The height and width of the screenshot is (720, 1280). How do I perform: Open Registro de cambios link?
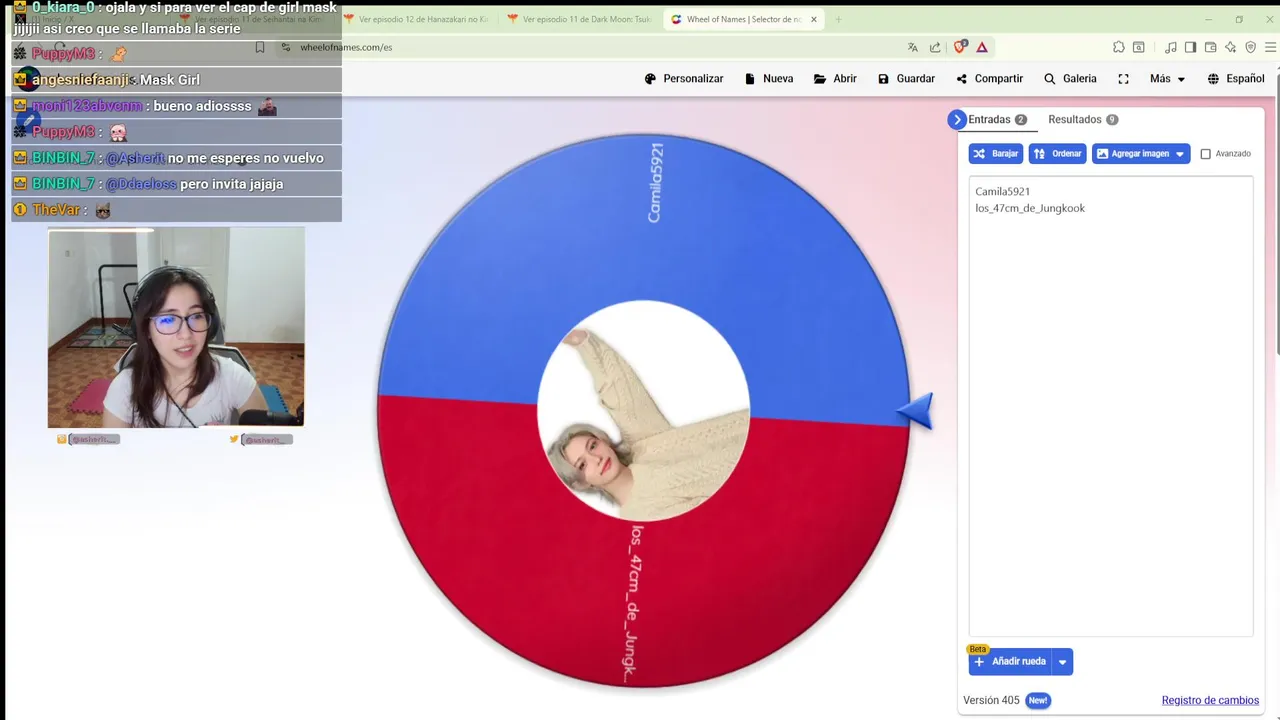1210,700
